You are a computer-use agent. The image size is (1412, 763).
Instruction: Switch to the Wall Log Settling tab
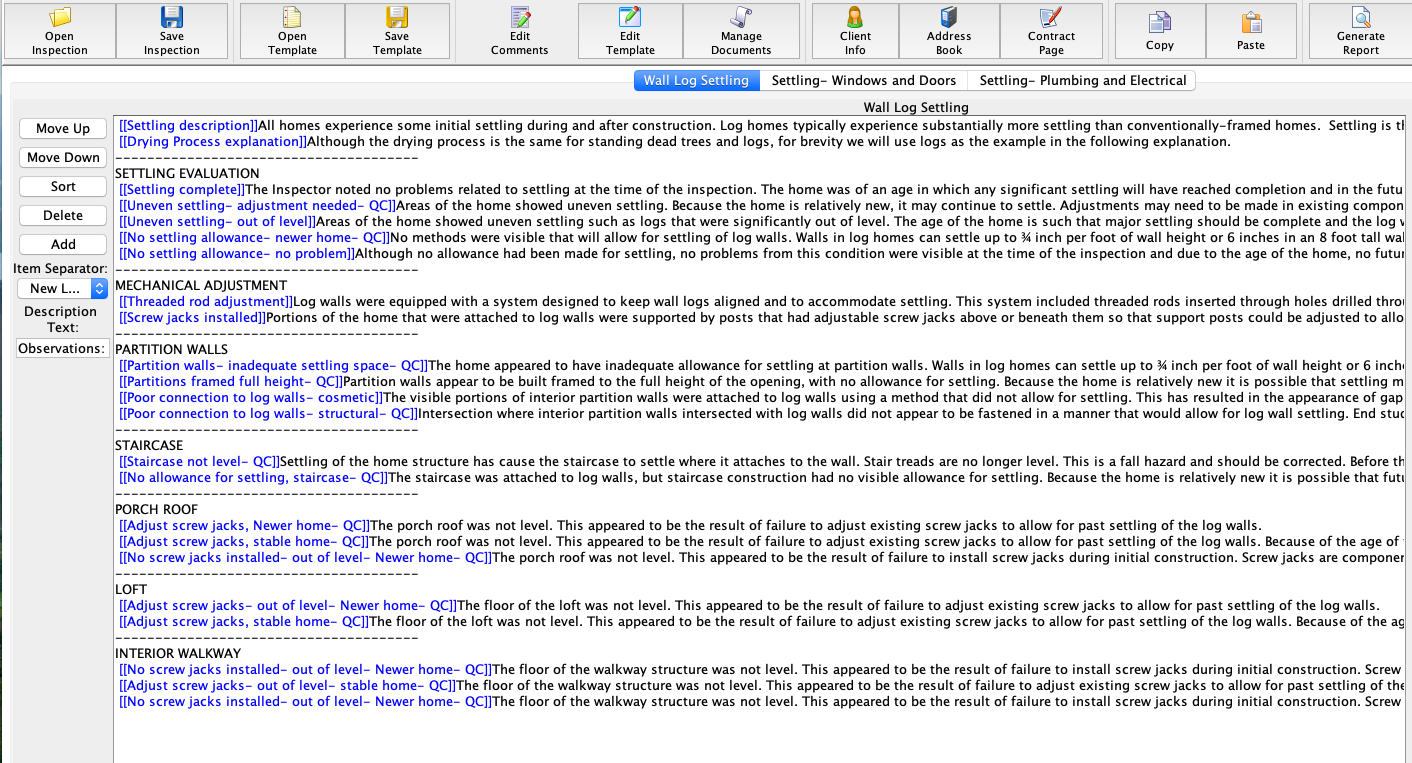696,80
